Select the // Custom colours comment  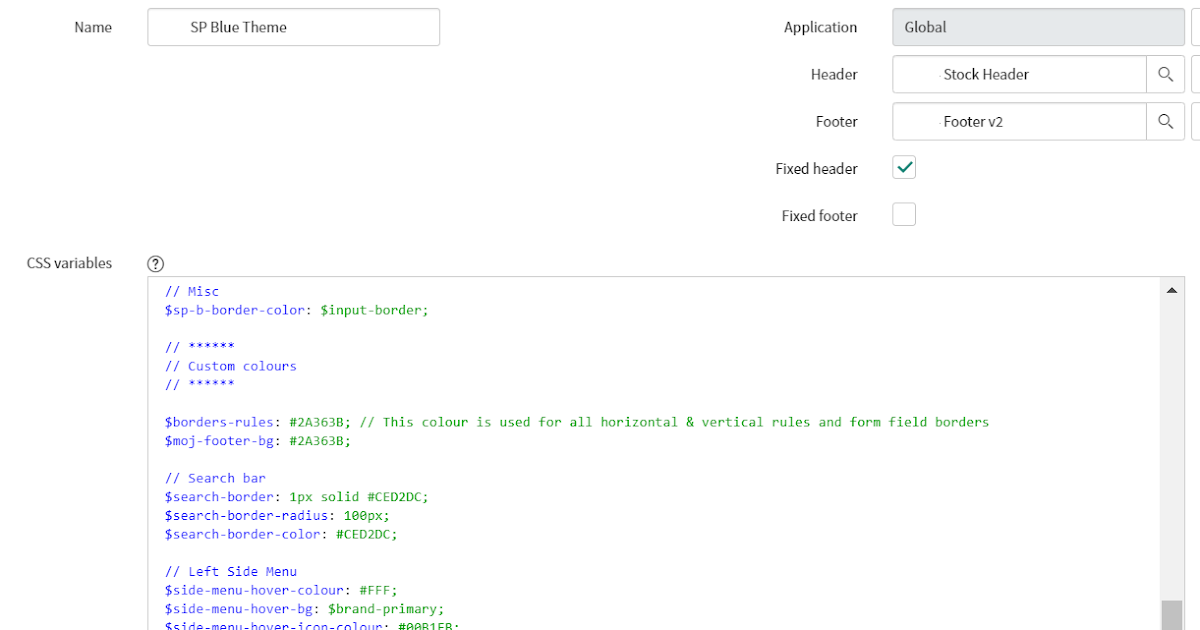pos(230,365)
